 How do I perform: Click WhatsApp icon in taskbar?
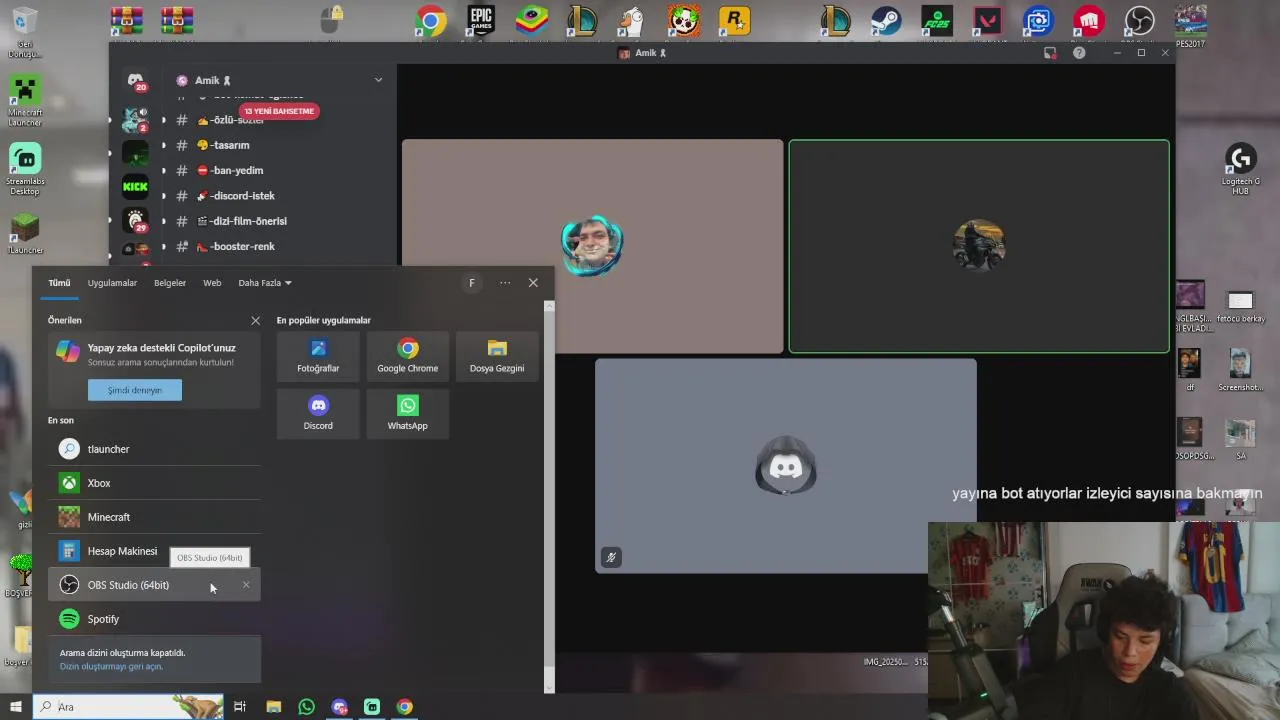[x=306, y=707]
